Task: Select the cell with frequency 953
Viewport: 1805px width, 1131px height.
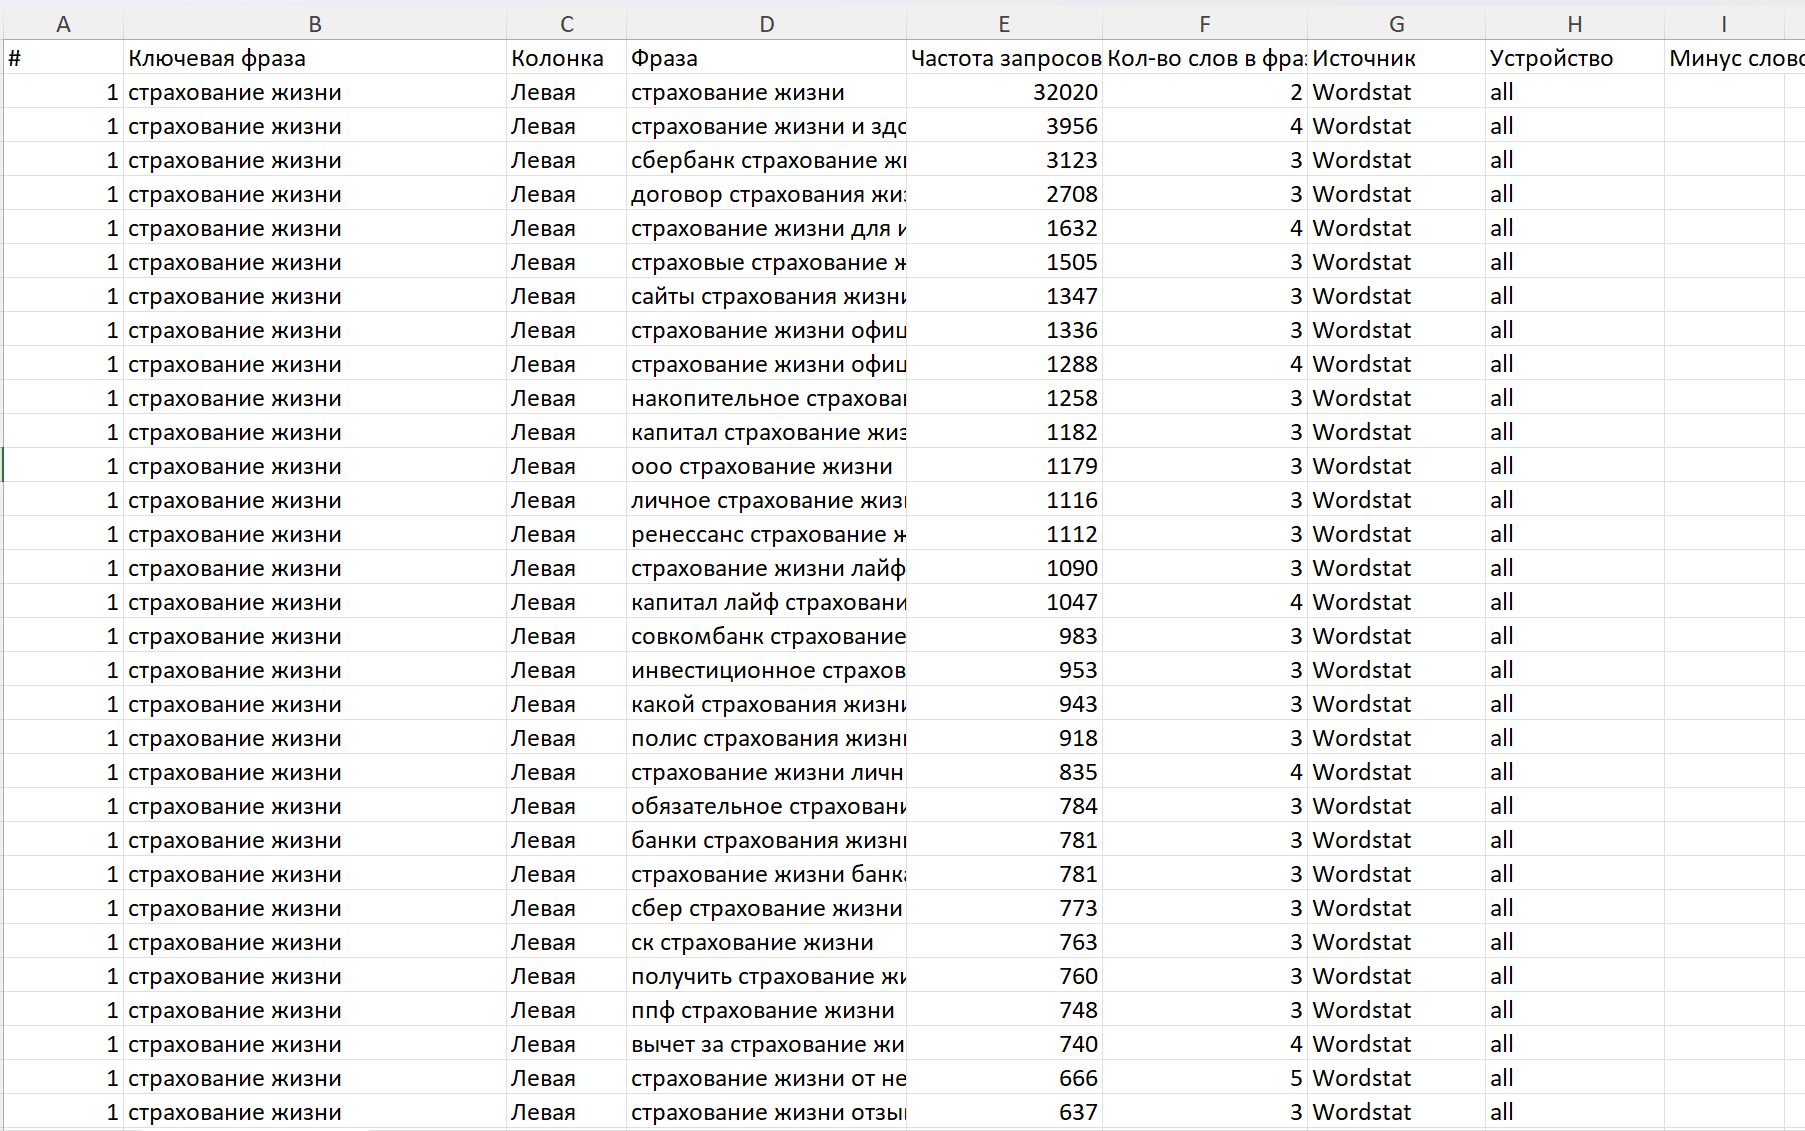Action: point(1004,670)
